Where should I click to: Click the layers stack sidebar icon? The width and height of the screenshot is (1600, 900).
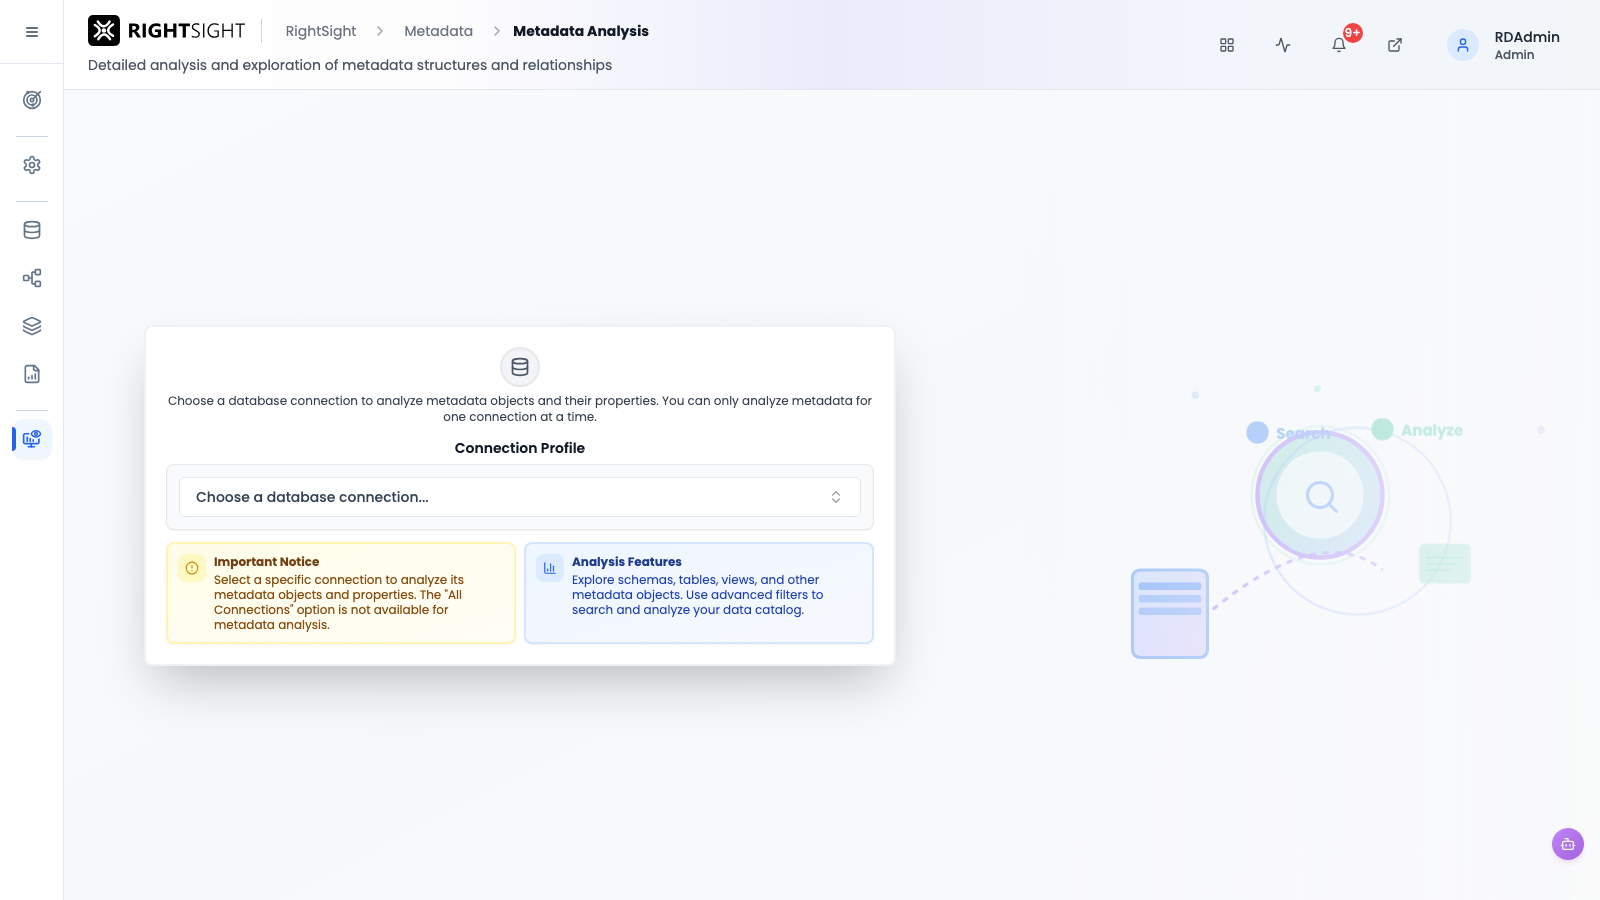[32, 326]
